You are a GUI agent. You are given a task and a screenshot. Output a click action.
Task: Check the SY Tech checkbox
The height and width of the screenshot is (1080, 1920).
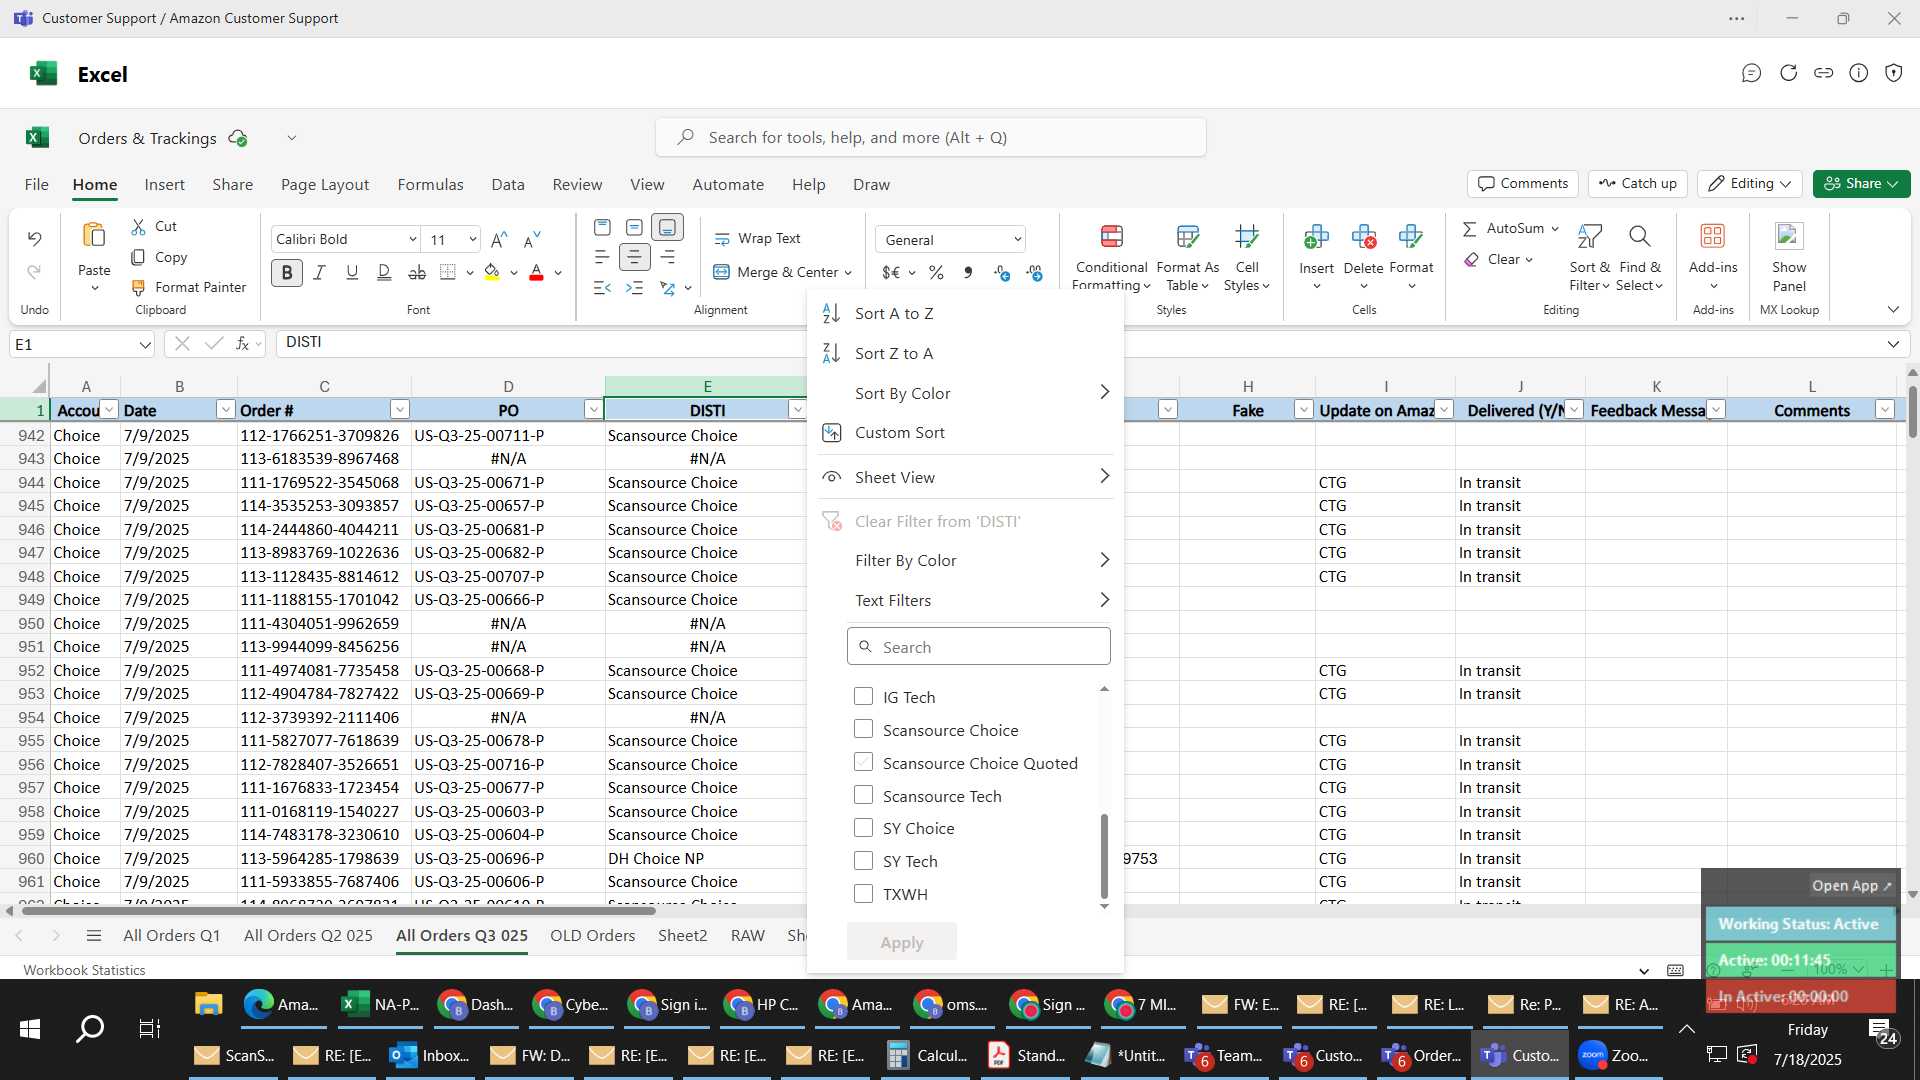click(863, 861)
